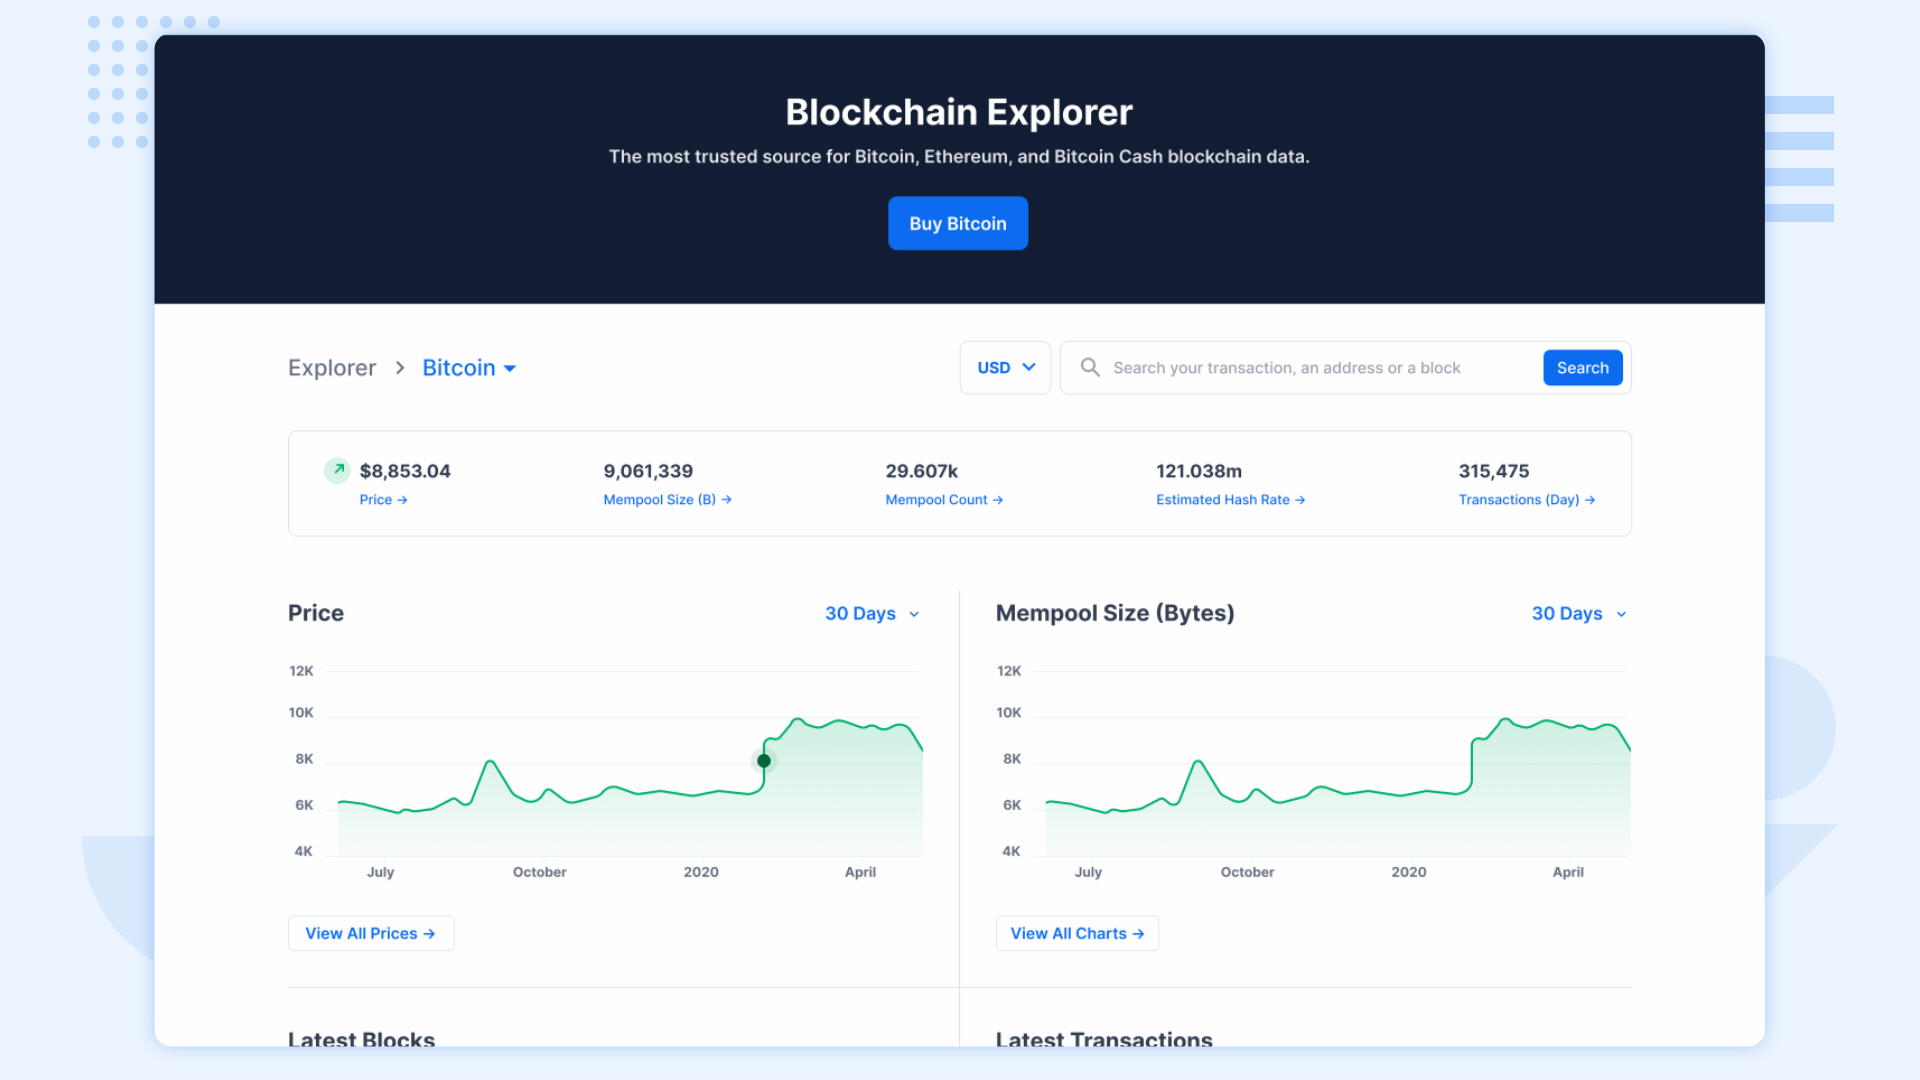Click the Mempool Size (Bytes) heading
1920x1080 pixels.
pos(1115,613)
